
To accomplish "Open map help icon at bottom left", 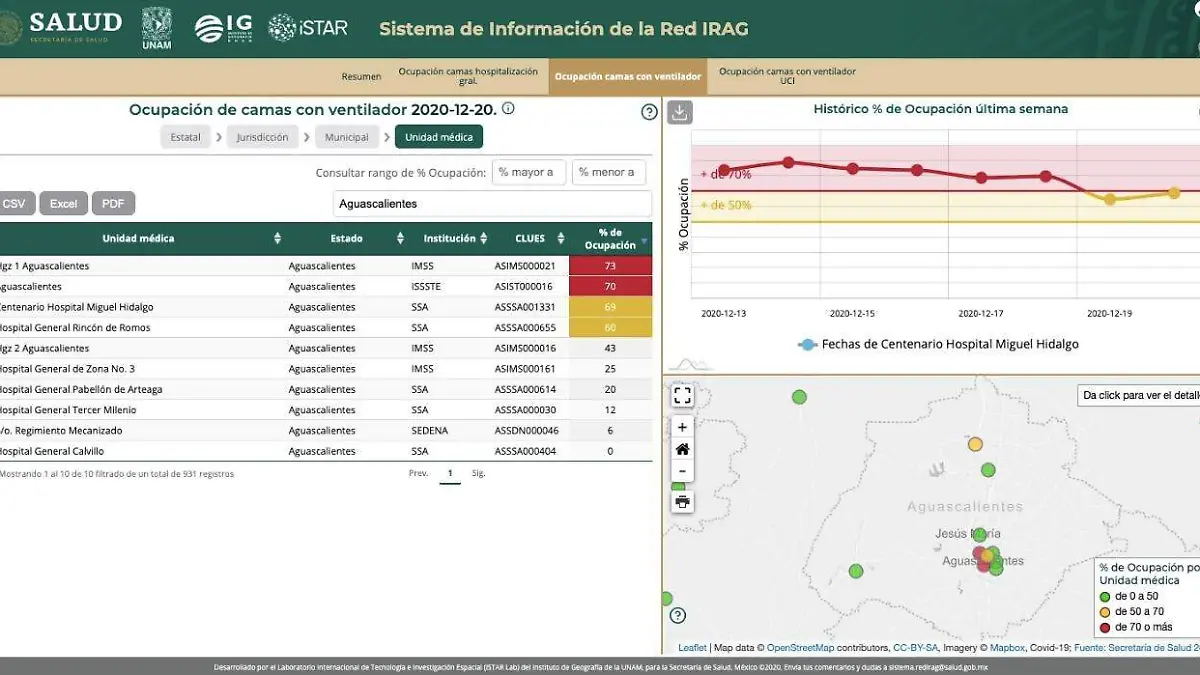I will click(678, 615).
